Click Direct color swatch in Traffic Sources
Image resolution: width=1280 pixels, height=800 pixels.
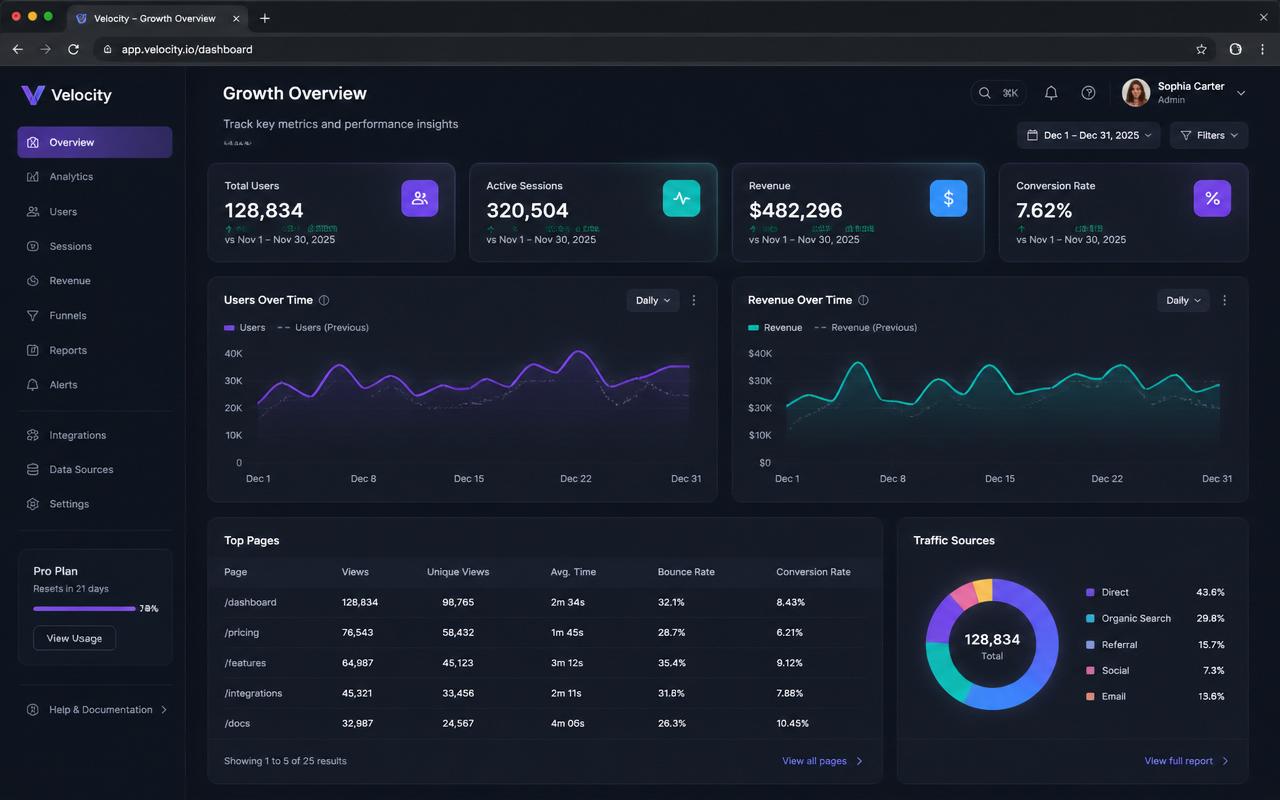point(1090,592)
